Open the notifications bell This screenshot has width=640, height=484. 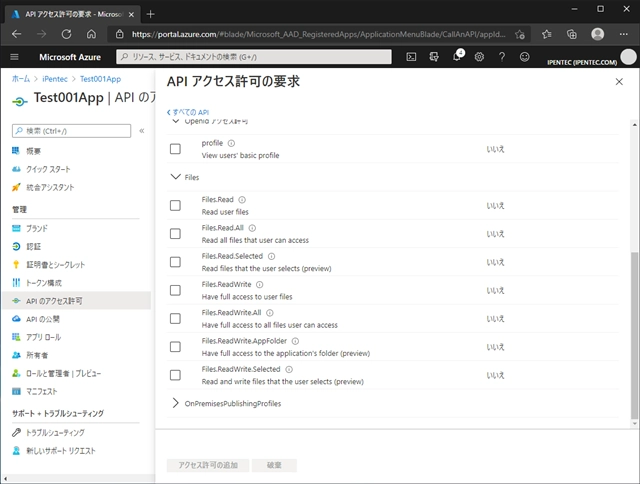tap(457, 57)
